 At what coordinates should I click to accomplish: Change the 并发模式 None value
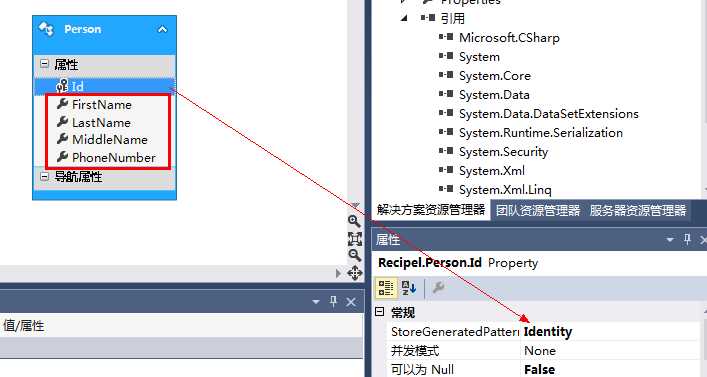(611, 351)
